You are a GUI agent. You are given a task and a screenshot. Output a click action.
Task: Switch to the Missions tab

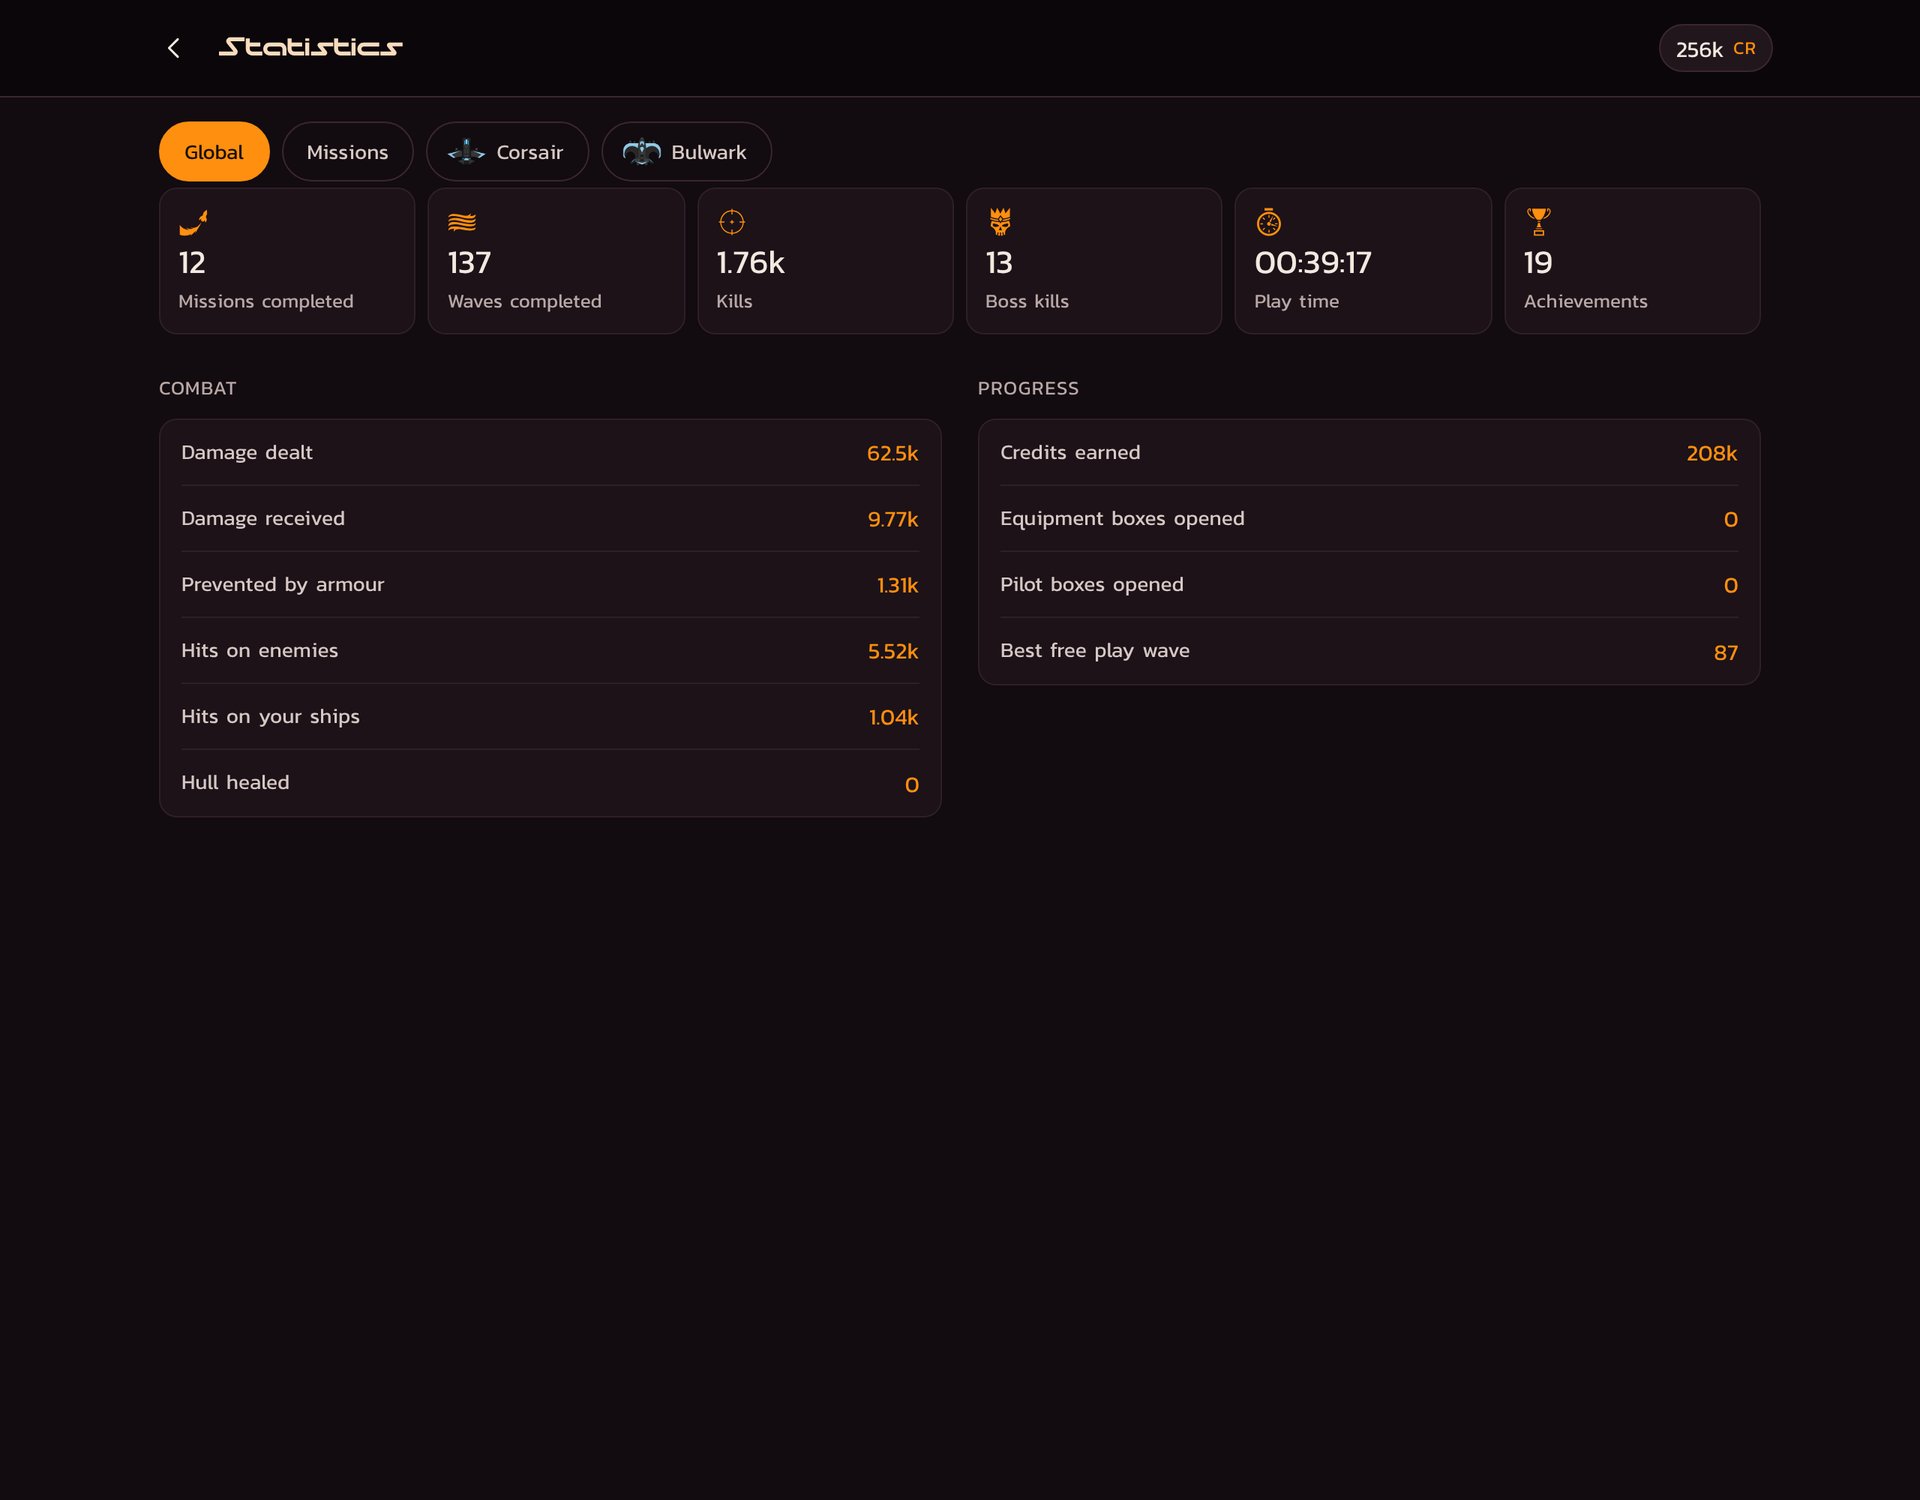click(x=347, y=152)
